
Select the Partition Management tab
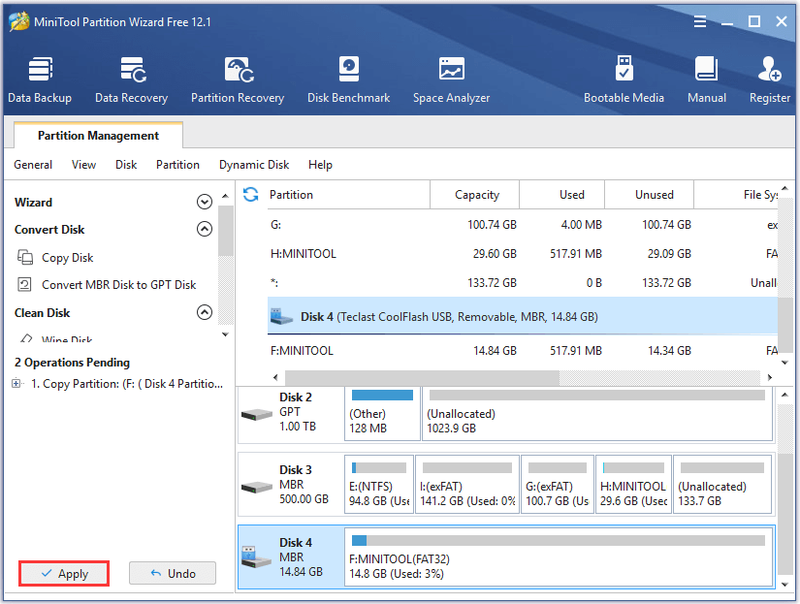click(98, 135)
